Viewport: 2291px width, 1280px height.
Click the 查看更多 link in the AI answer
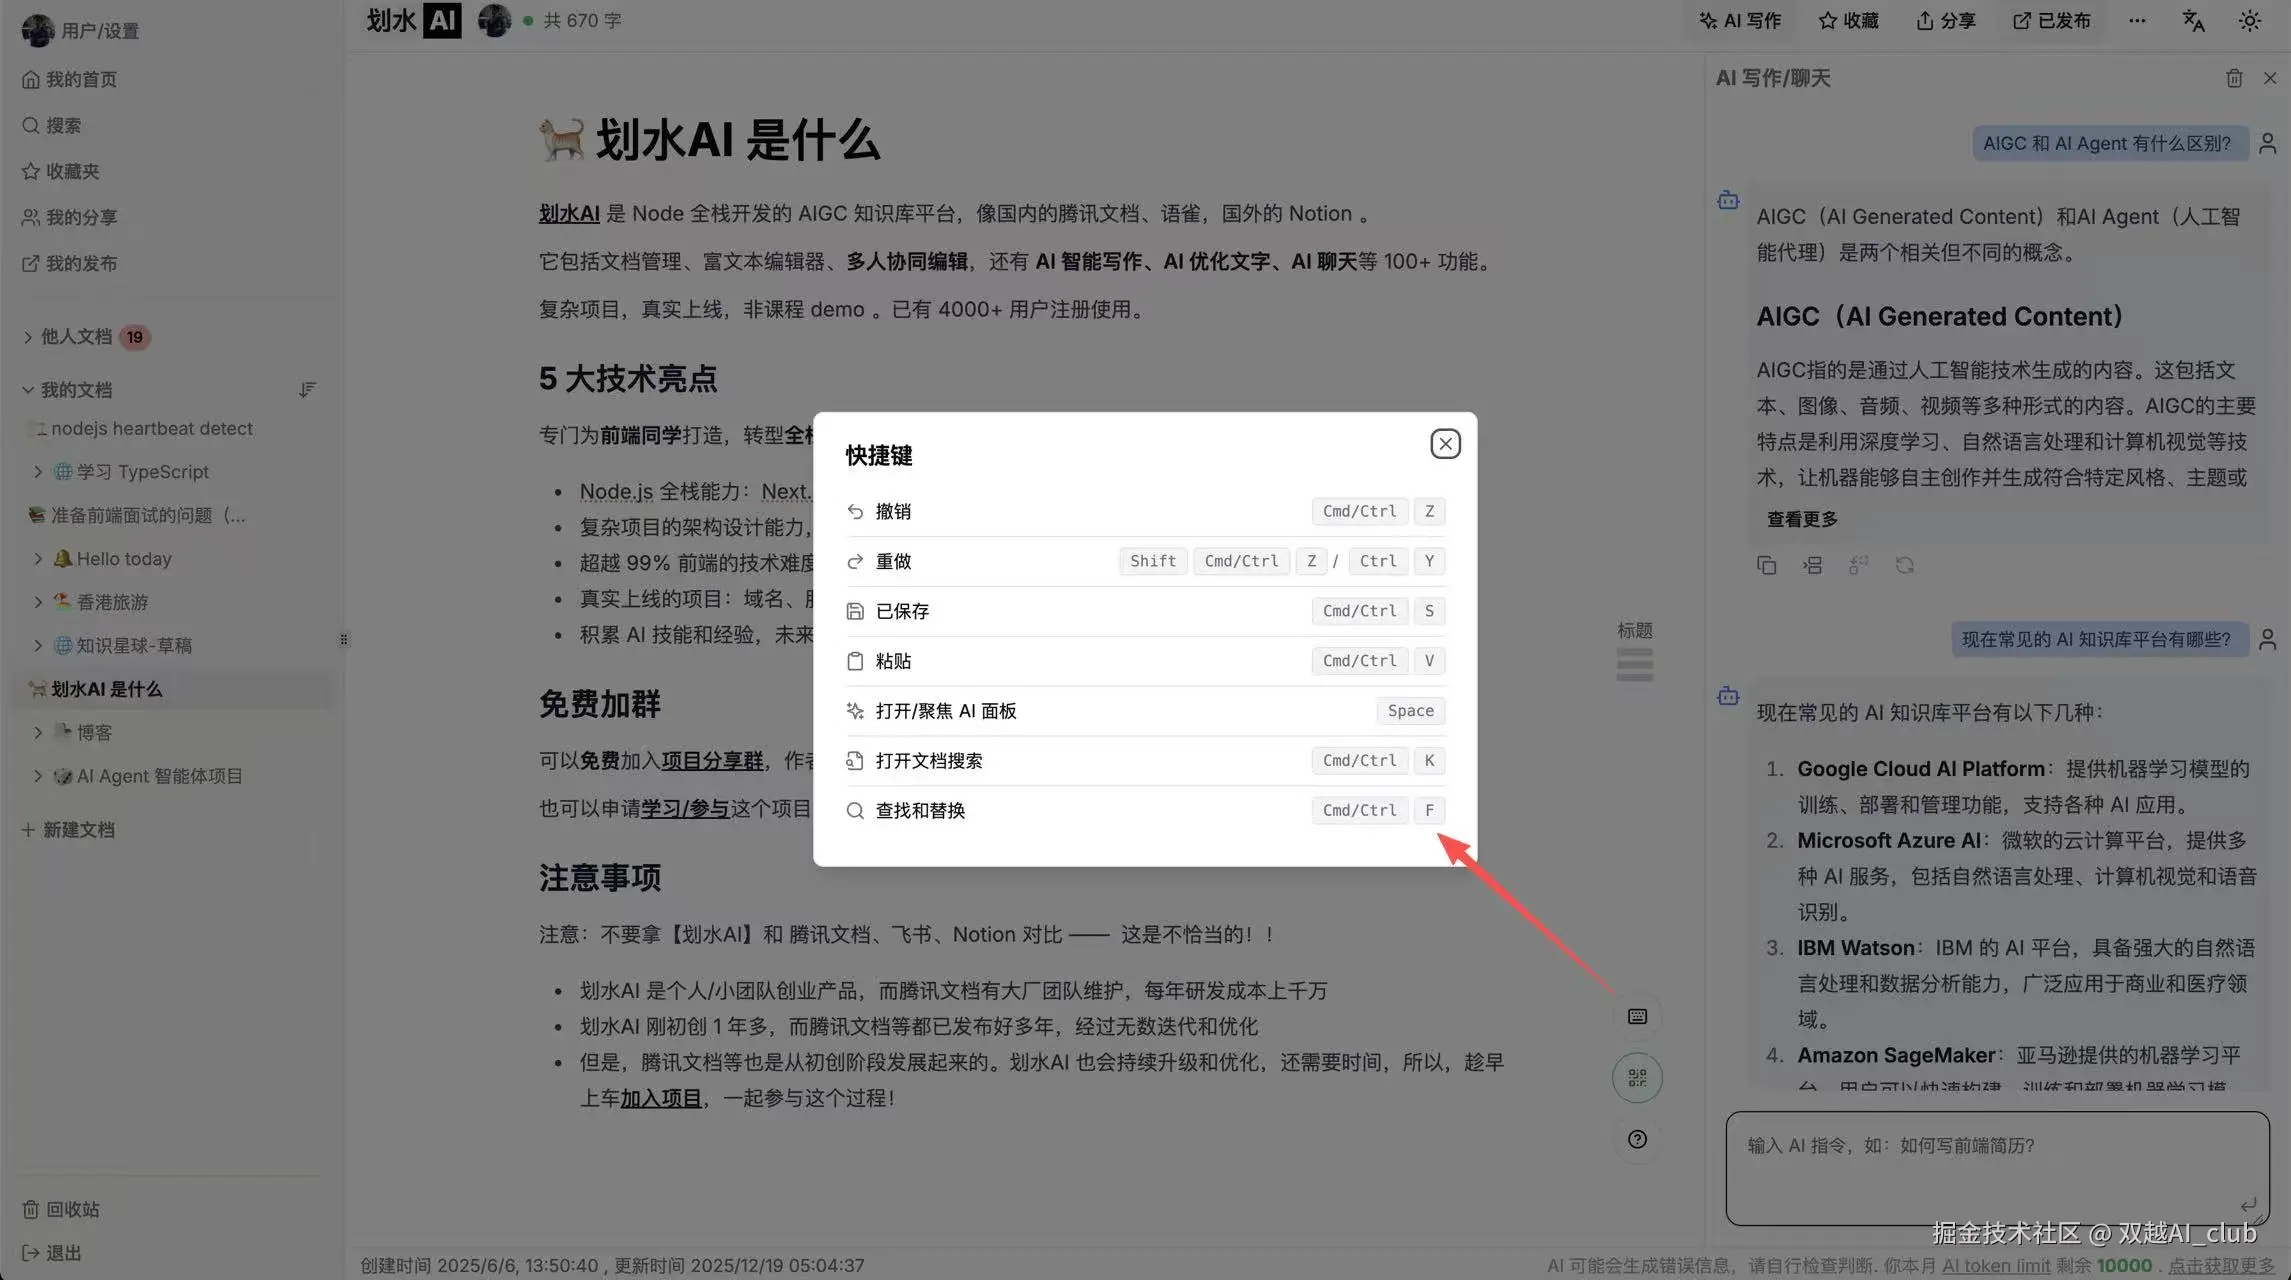(x=1801, y=518)
